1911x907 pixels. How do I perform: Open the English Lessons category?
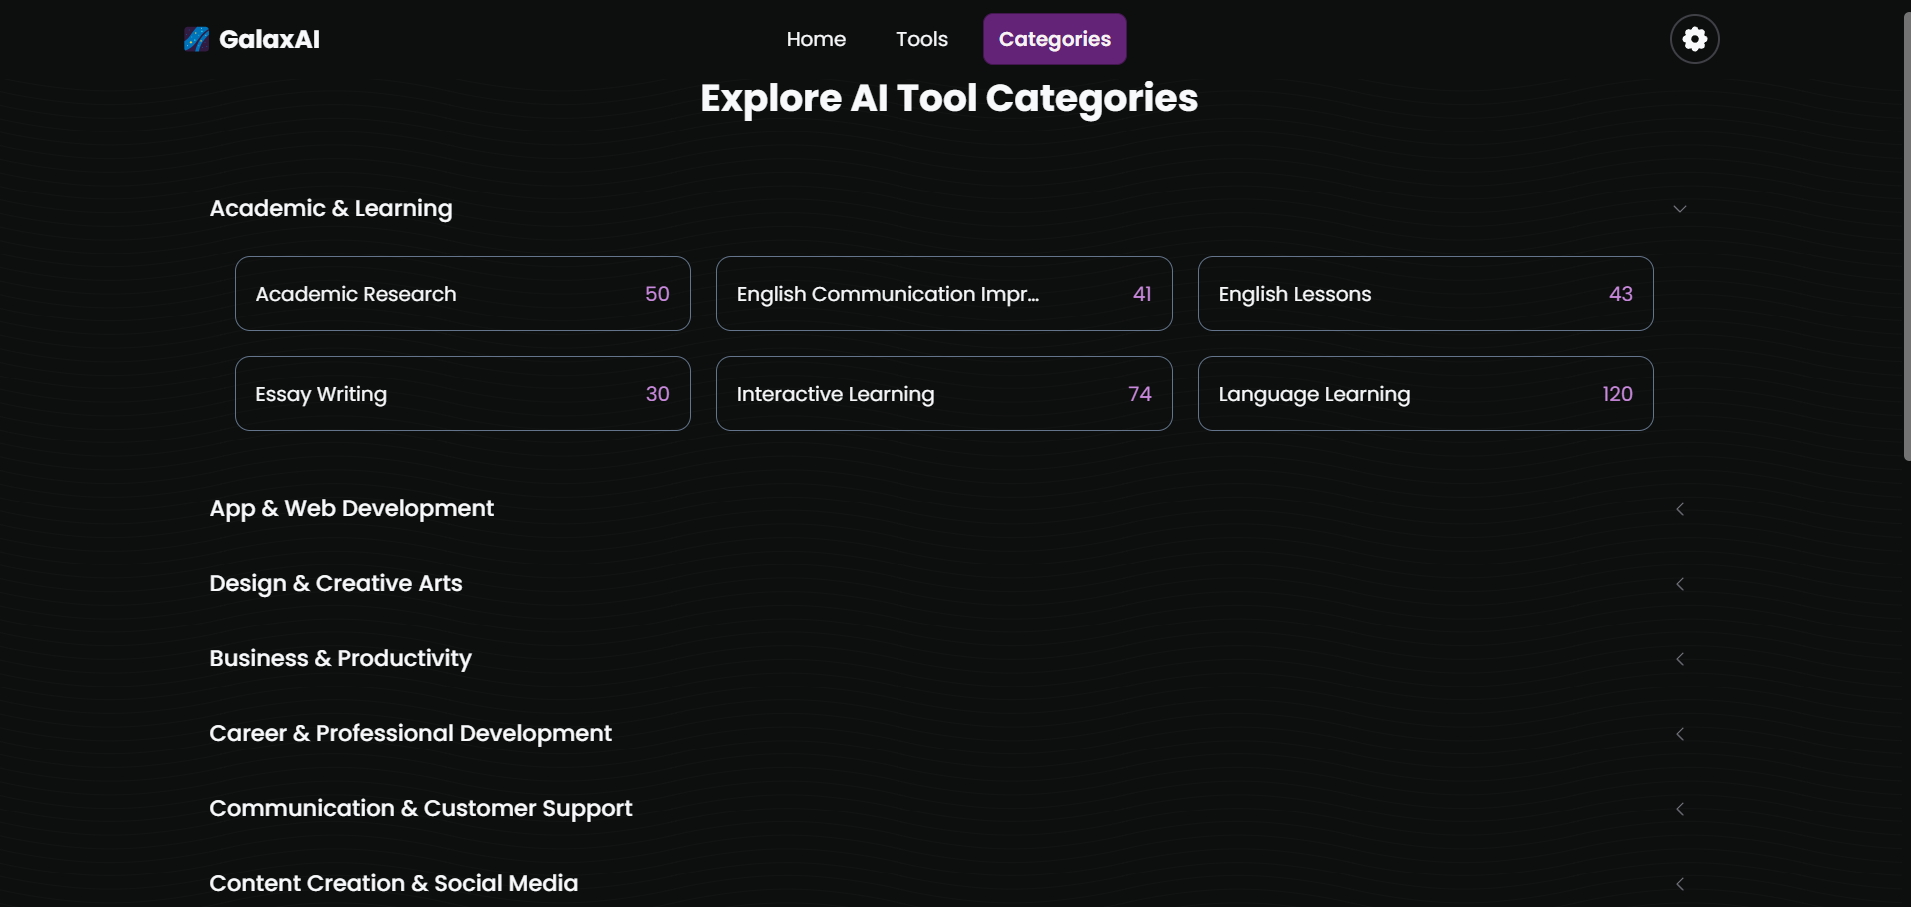pos(1425,294)
